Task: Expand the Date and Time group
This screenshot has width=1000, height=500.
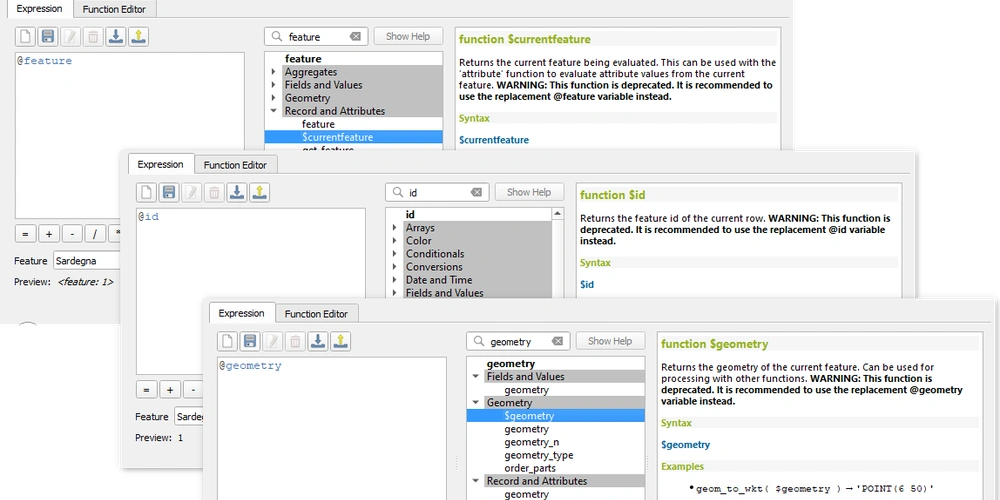Action: [x=395, y=280]
